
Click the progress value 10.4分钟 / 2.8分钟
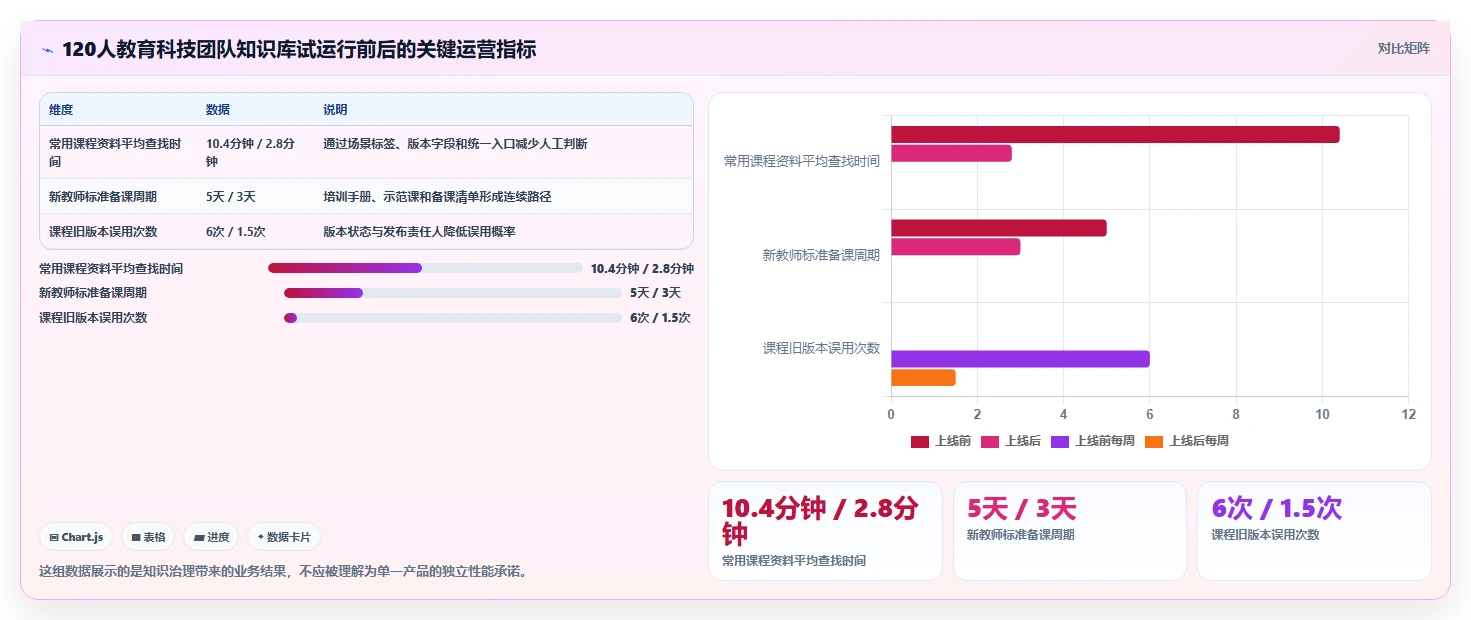(x=642, y=268)
